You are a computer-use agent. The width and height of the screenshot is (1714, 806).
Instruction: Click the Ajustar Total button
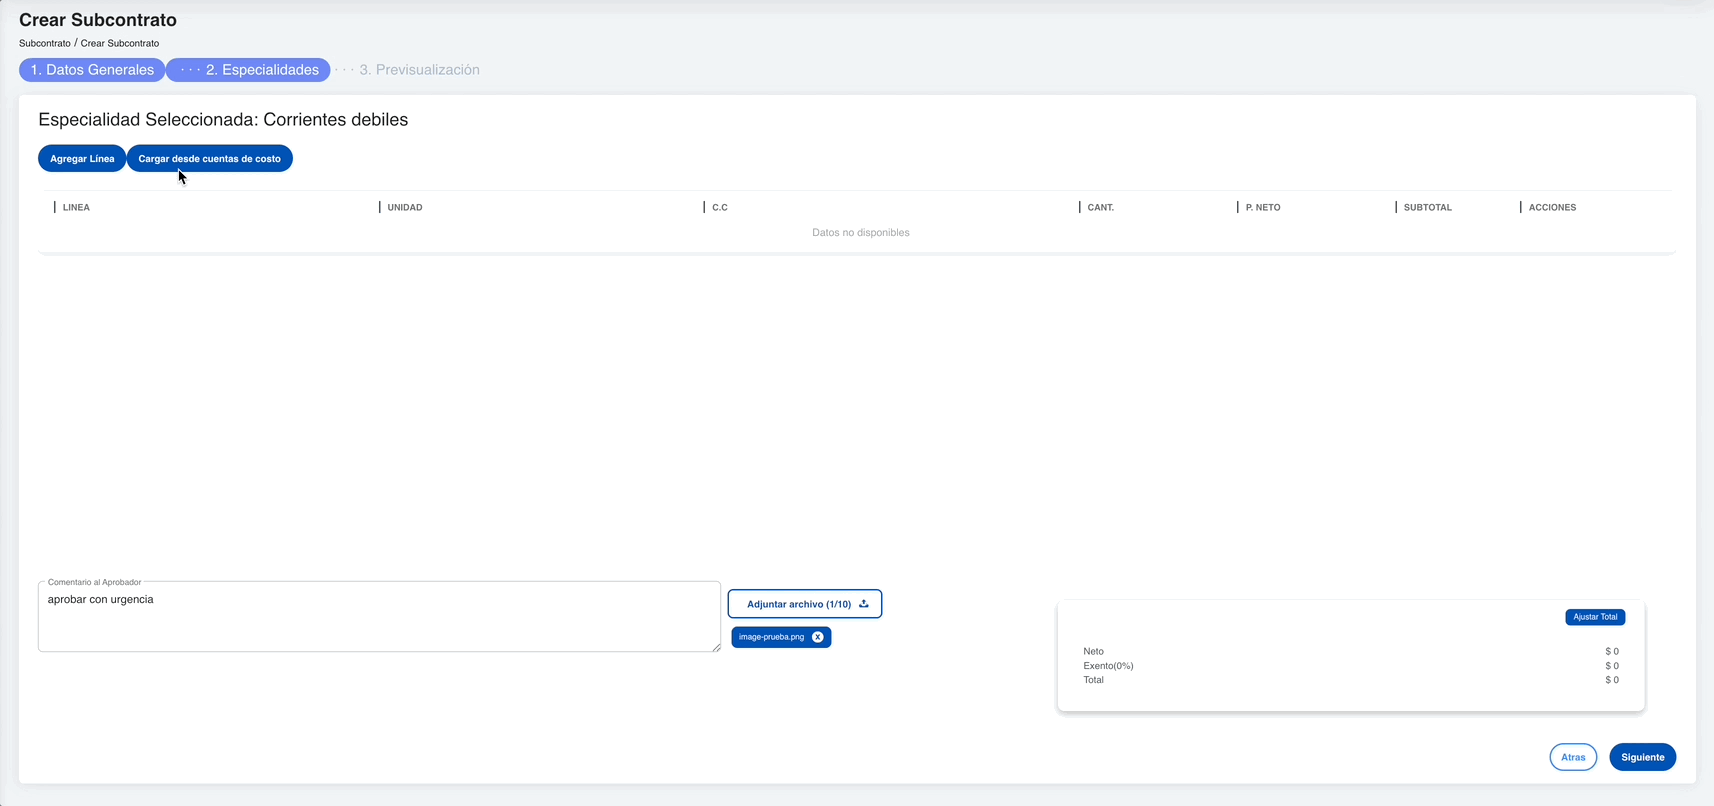(1595, 617)
